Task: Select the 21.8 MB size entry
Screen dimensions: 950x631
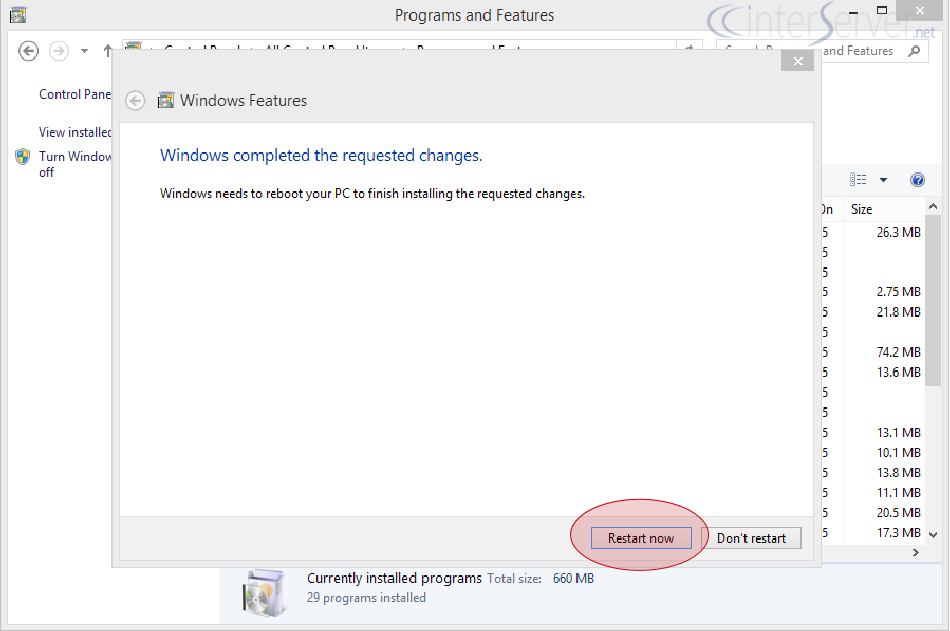Action: pos(899,312)
